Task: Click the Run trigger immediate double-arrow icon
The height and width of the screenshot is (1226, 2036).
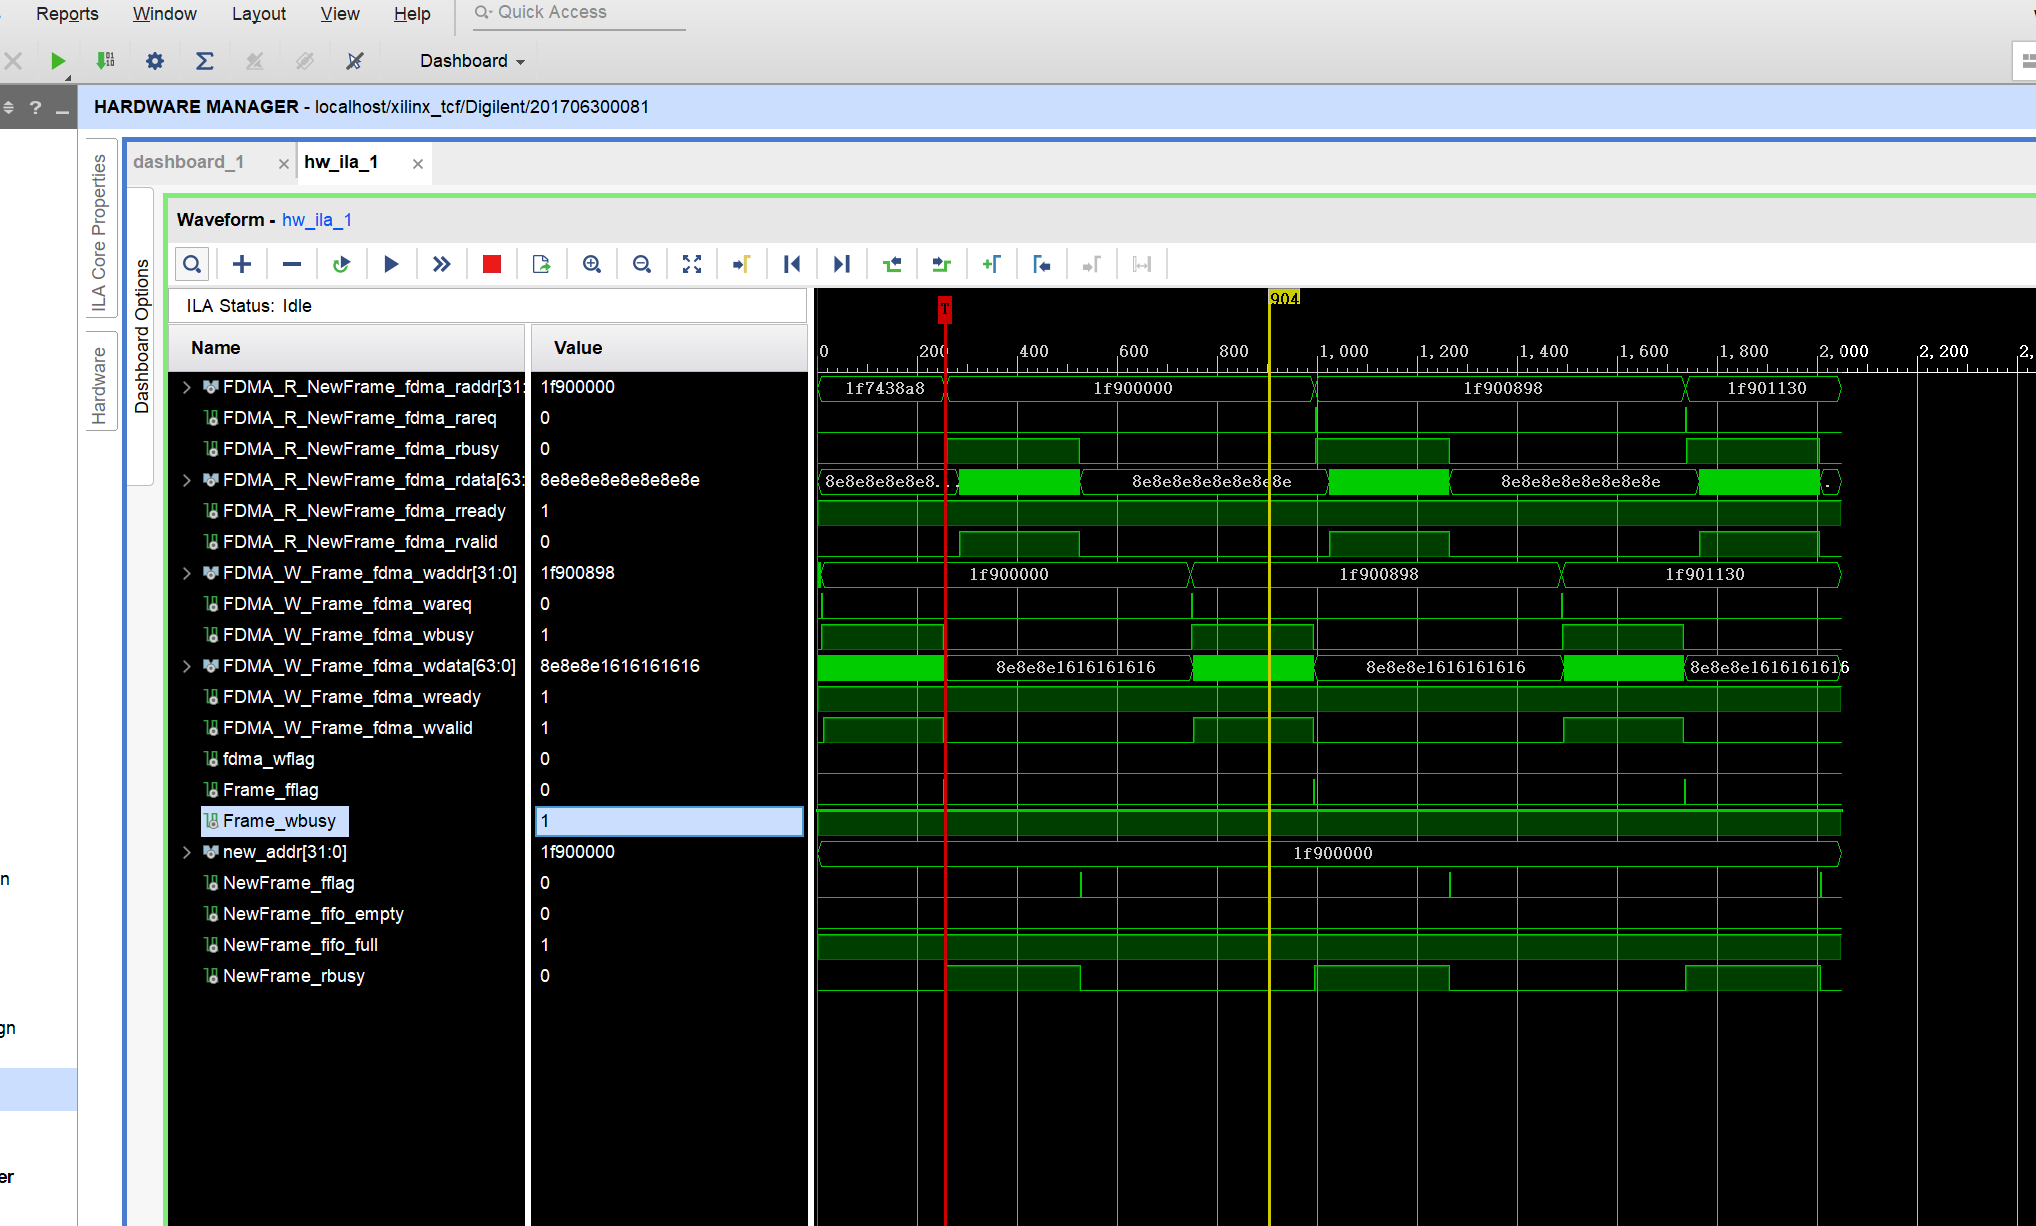Action: pos(441,264)
